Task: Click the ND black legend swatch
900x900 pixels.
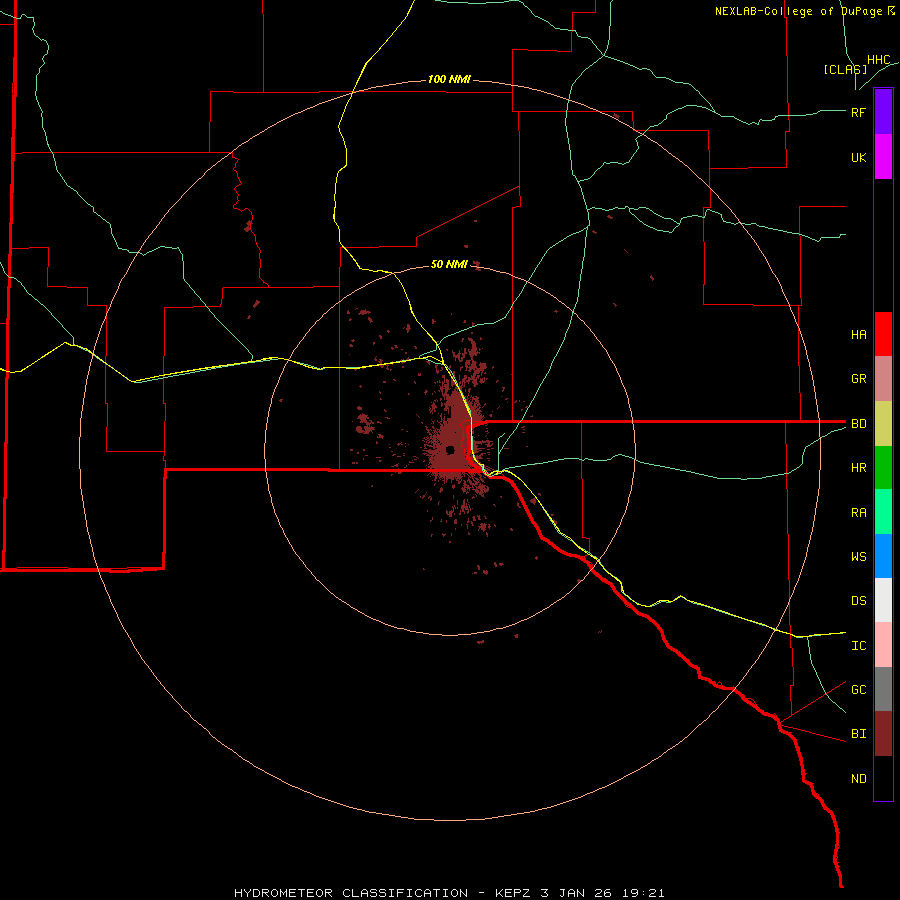Action: point(883,778)
